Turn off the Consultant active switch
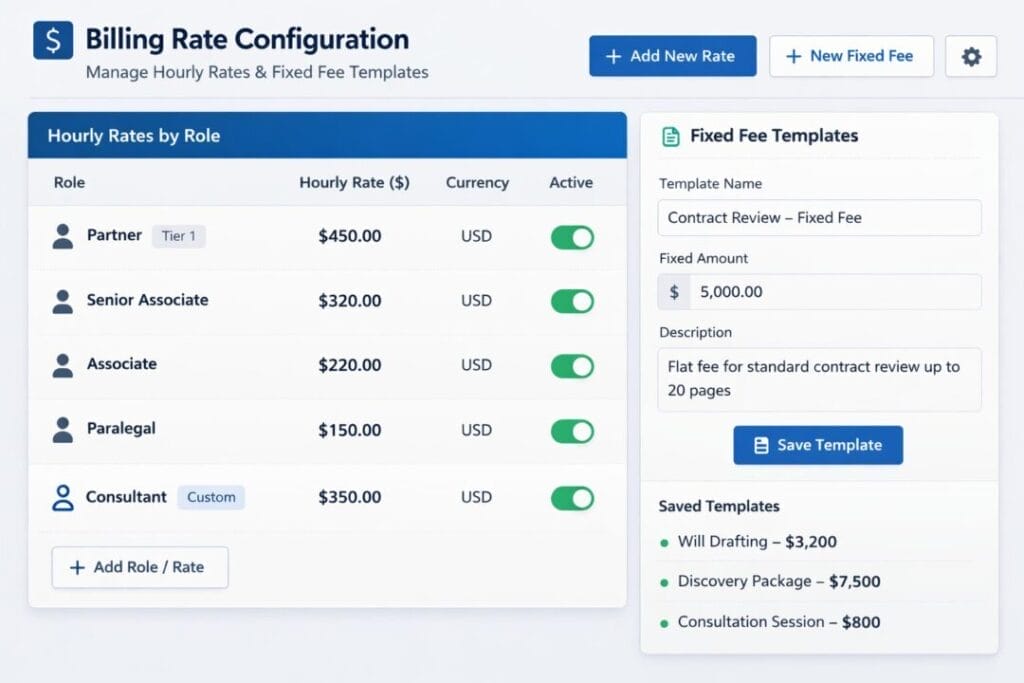The width and height of the screenshot is (1024, 683). pyautogui.click(x=571, y=497)
